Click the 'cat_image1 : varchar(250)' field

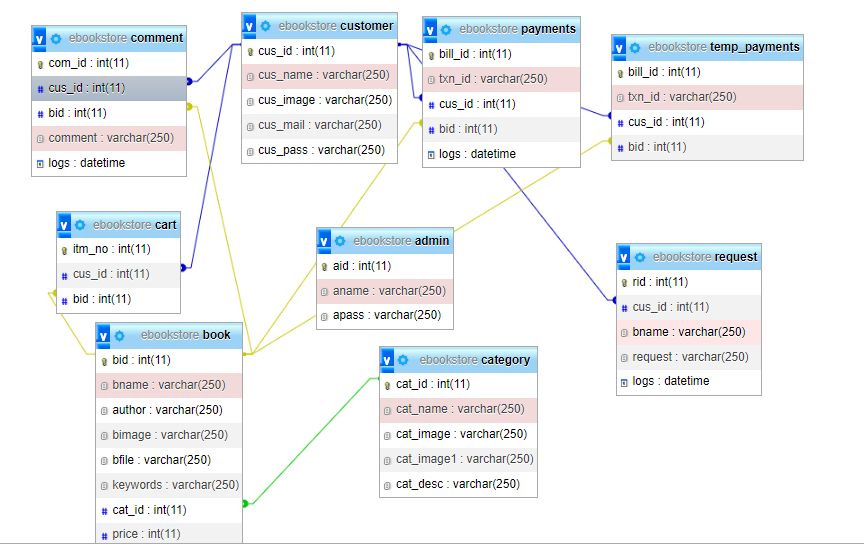pyautogui.click(x=458, y=459)
